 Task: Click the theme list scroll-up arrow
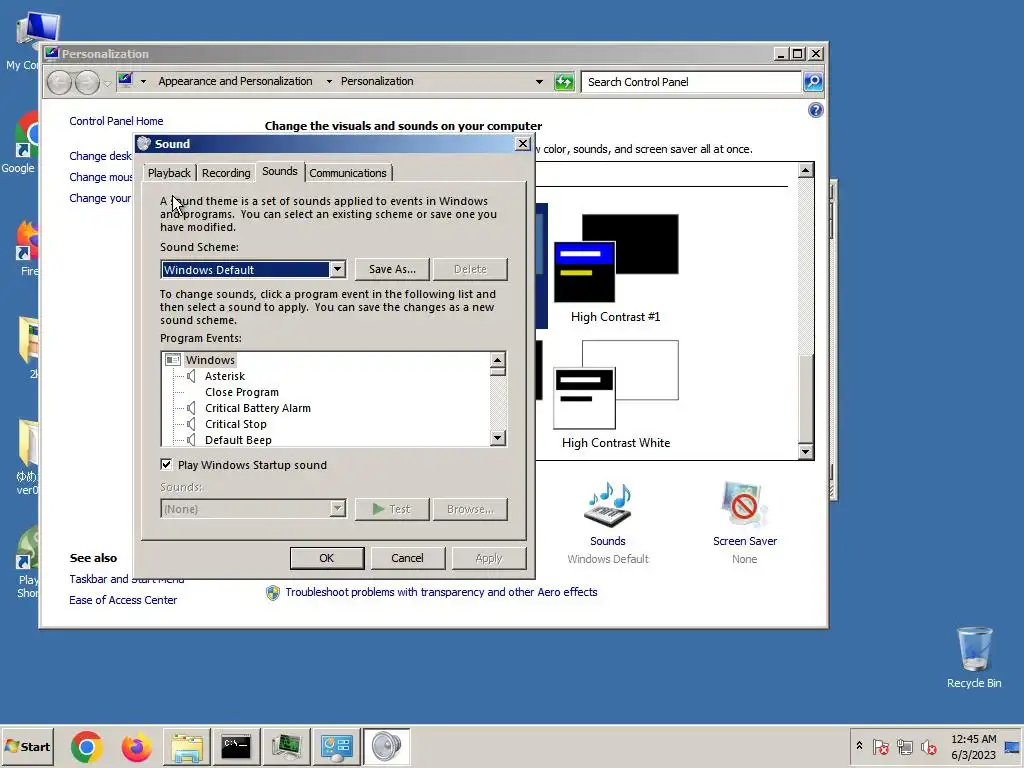click(805, 170)
